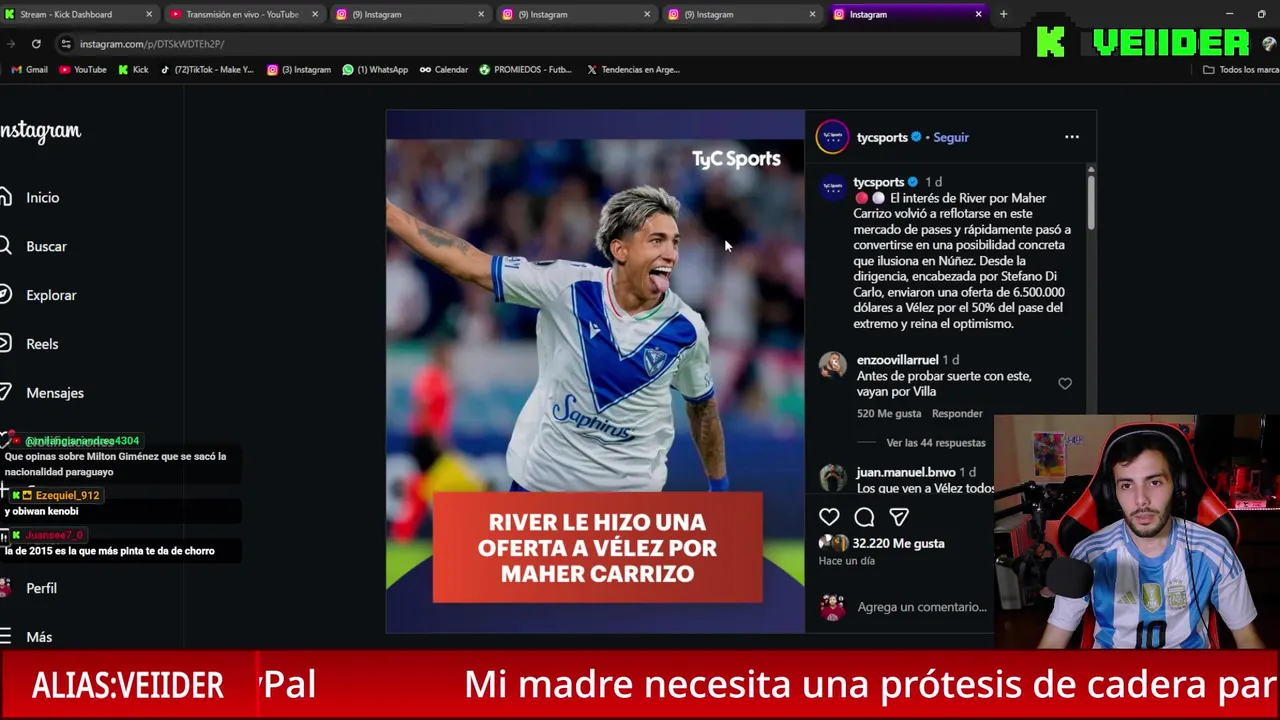This screenshot has height=720, width=1280.
Task: Close the active Instagram tab
Action: tap(978, 14)
